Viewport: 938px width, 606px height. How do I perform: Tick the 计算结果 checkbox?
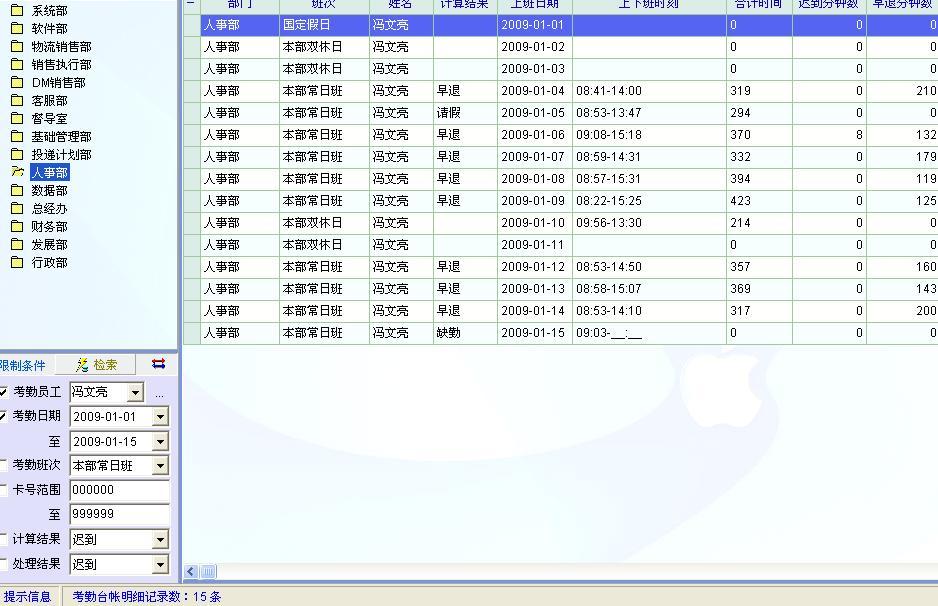4,539
